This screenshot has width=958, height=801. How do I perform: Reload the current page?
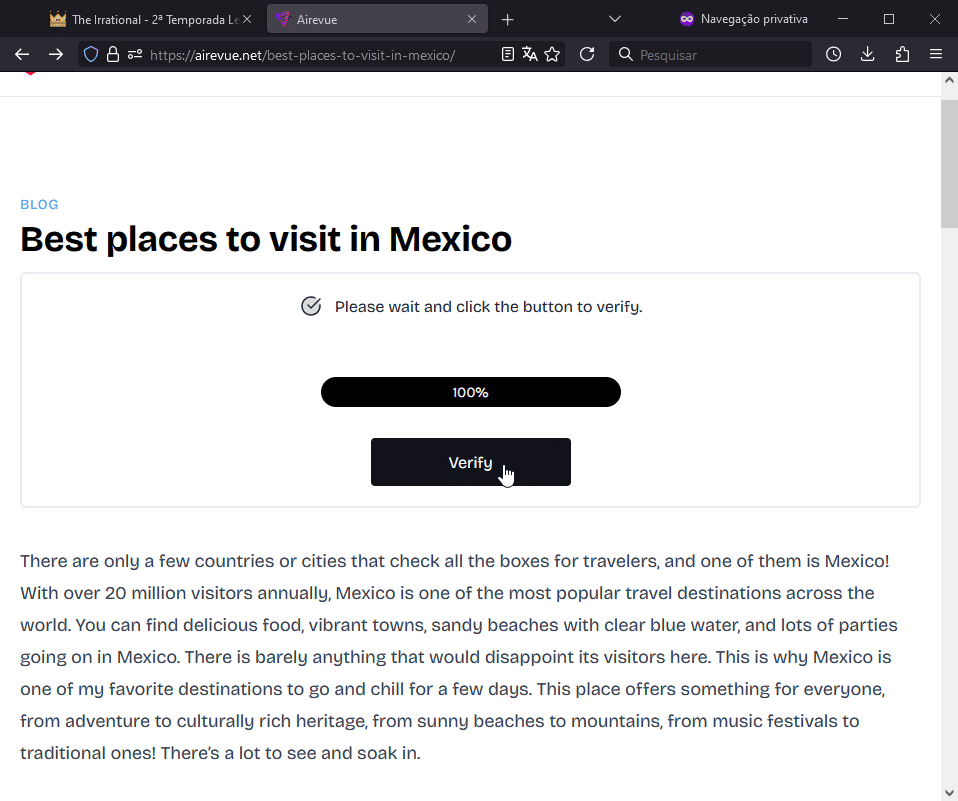point(587,55)
